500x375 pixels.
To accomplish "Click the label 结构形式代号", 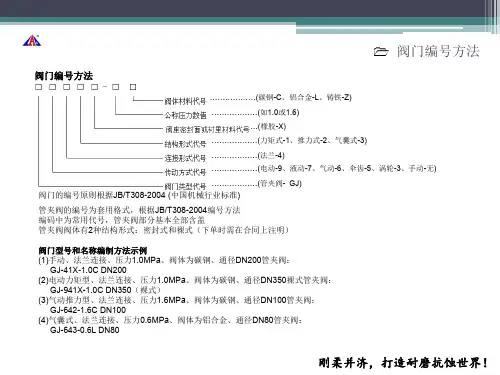I will click(x=185, y=144).
